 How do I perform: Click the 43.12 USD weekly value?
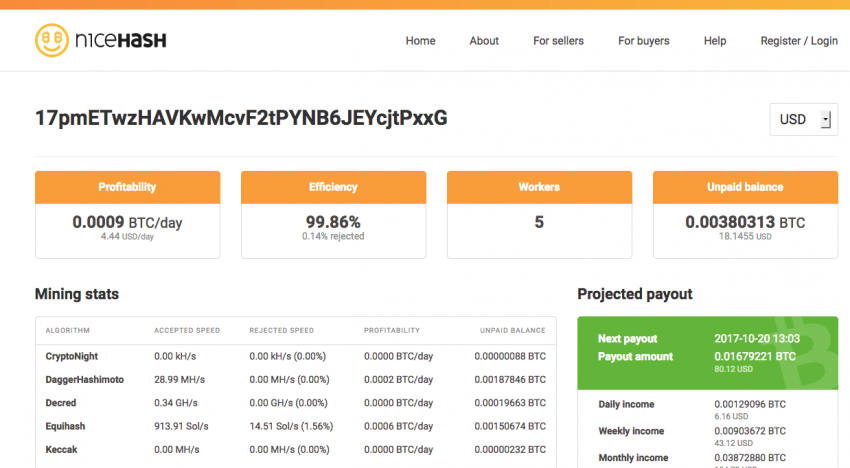click(733, 443)
